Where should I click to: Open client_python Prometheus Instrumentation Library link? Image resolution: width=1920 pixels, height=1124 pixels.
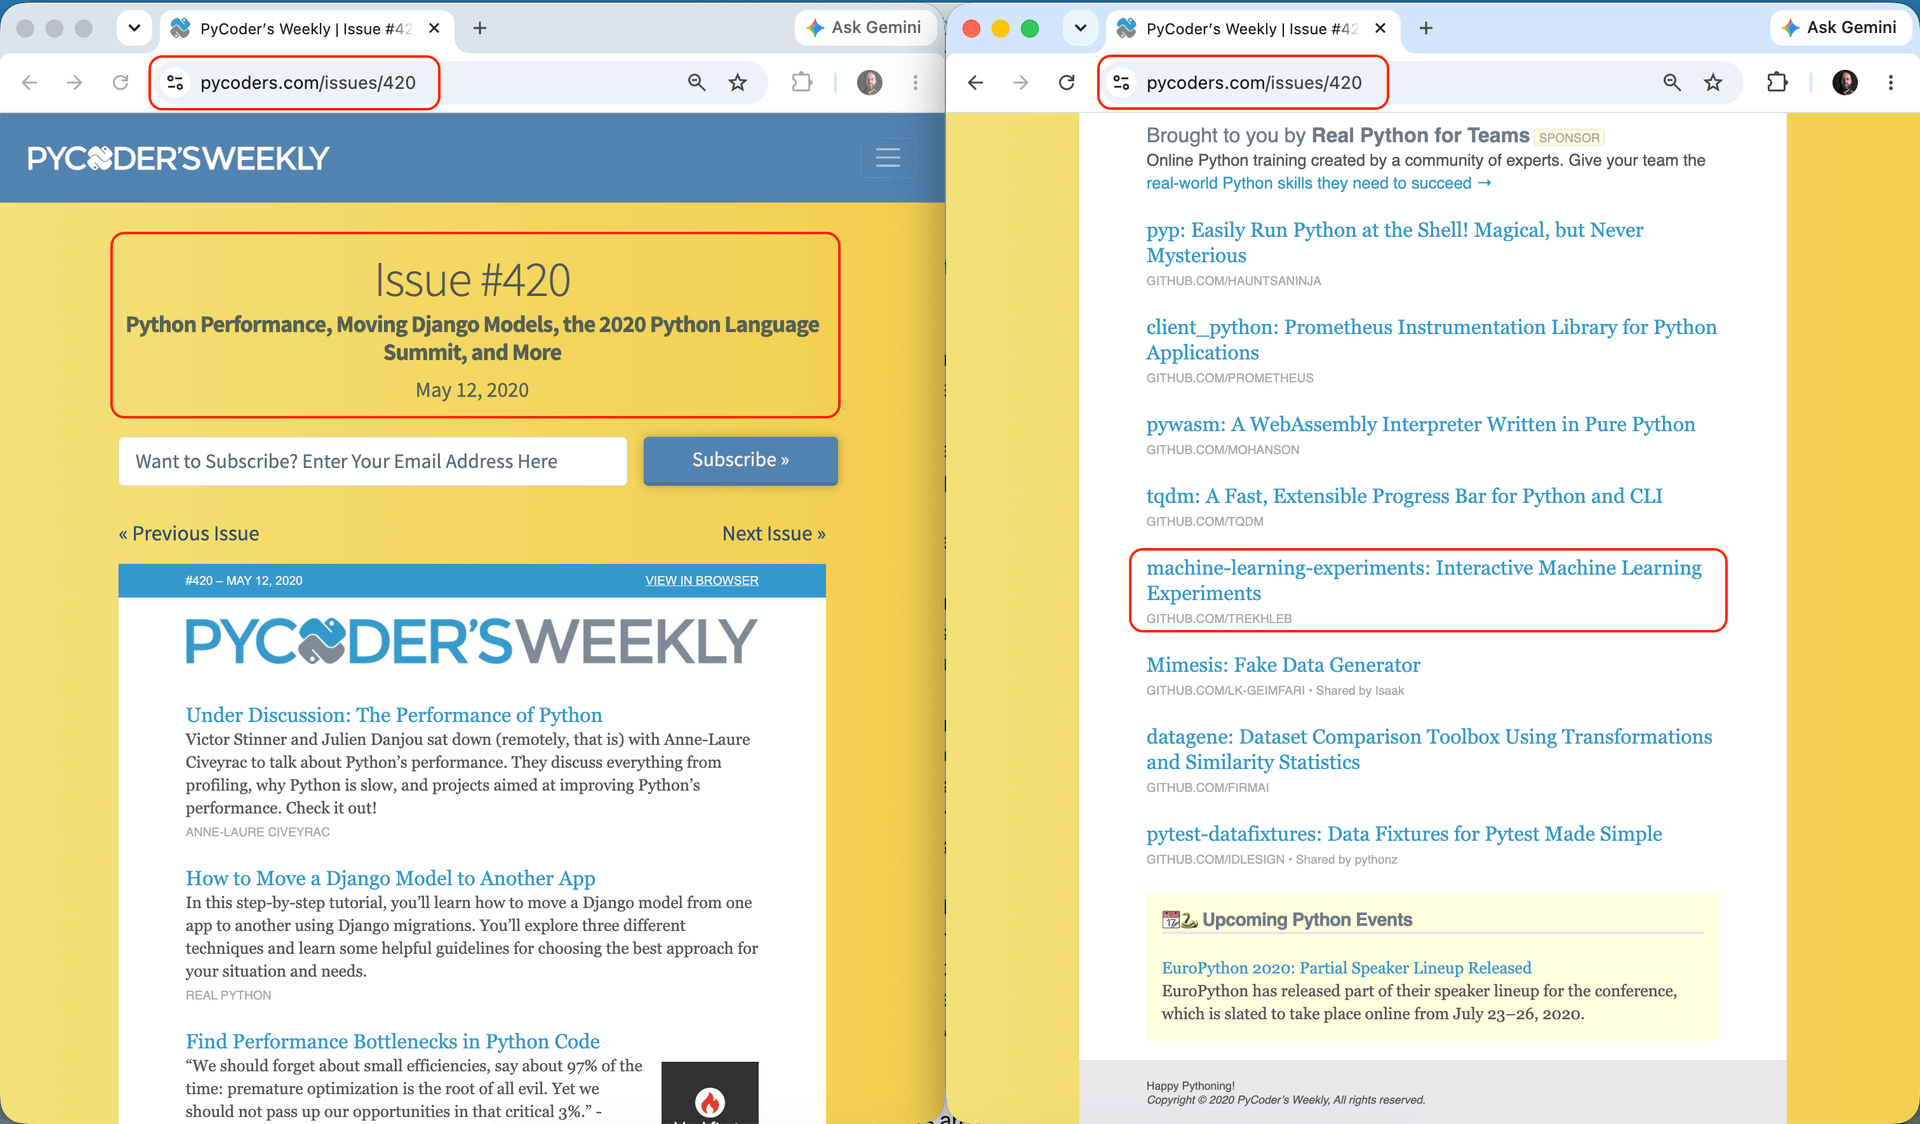point(1431,340)
